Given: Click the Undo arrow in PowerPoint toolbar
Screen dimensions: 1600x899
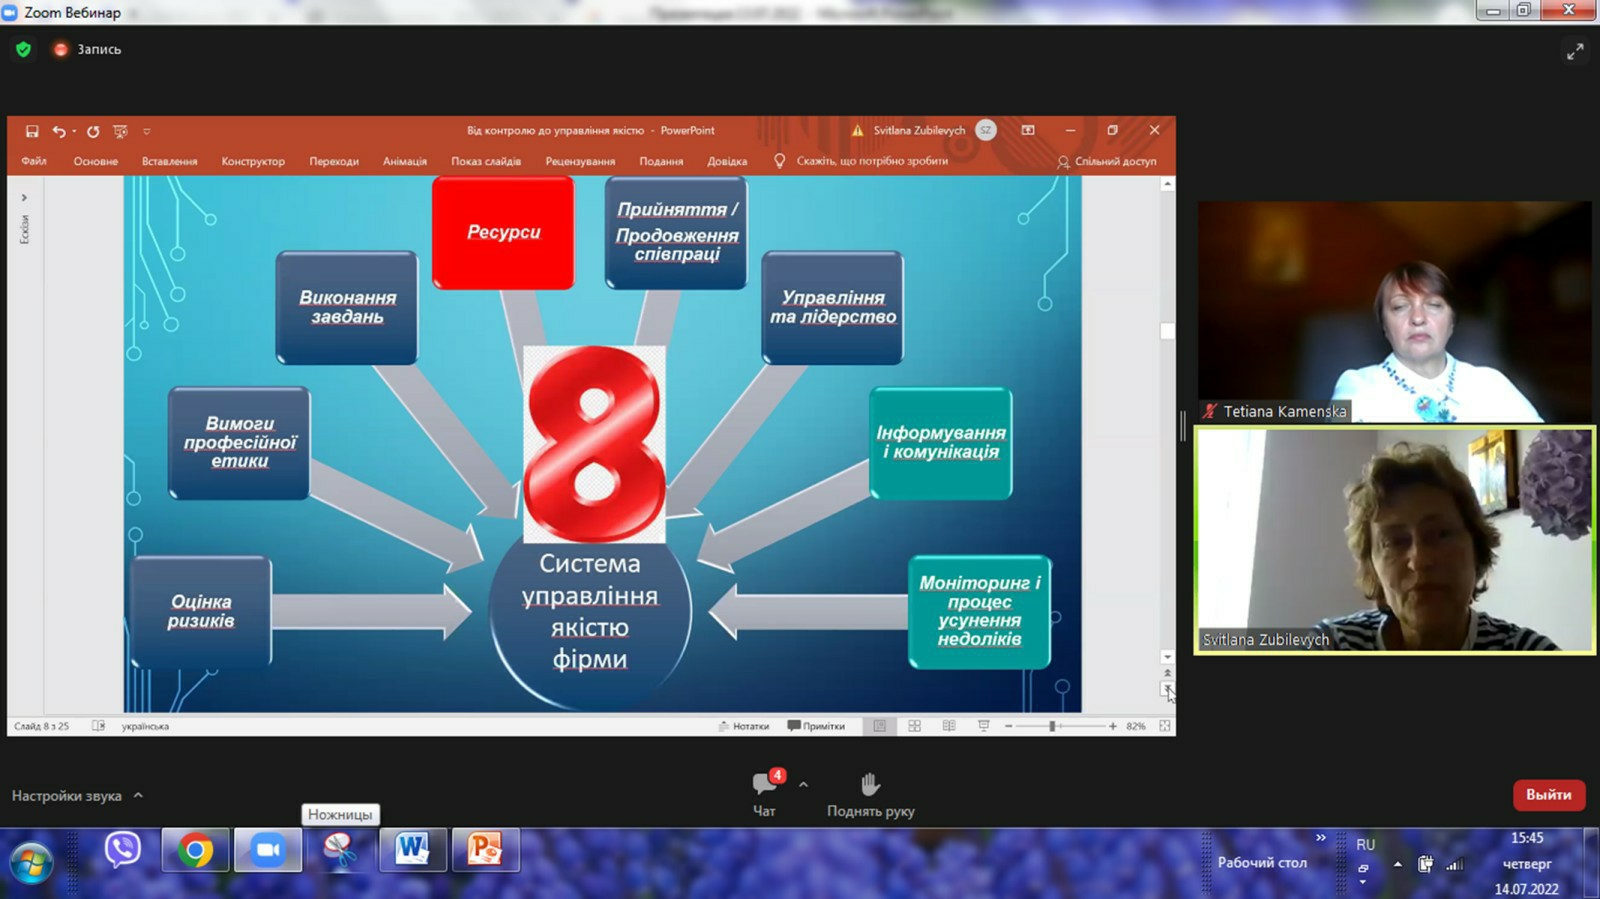Looking at the screenshot, I should (59, 131).
